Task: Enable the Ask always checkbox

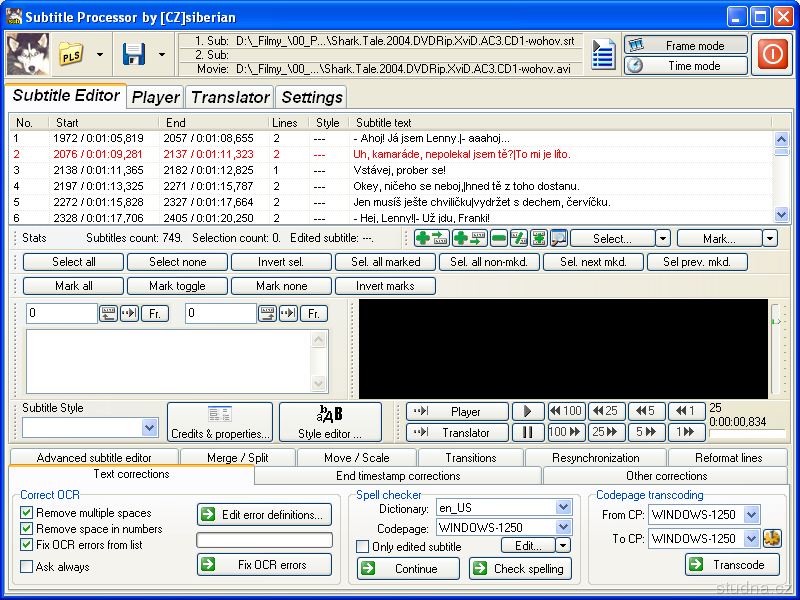Action: click(27, 567)
